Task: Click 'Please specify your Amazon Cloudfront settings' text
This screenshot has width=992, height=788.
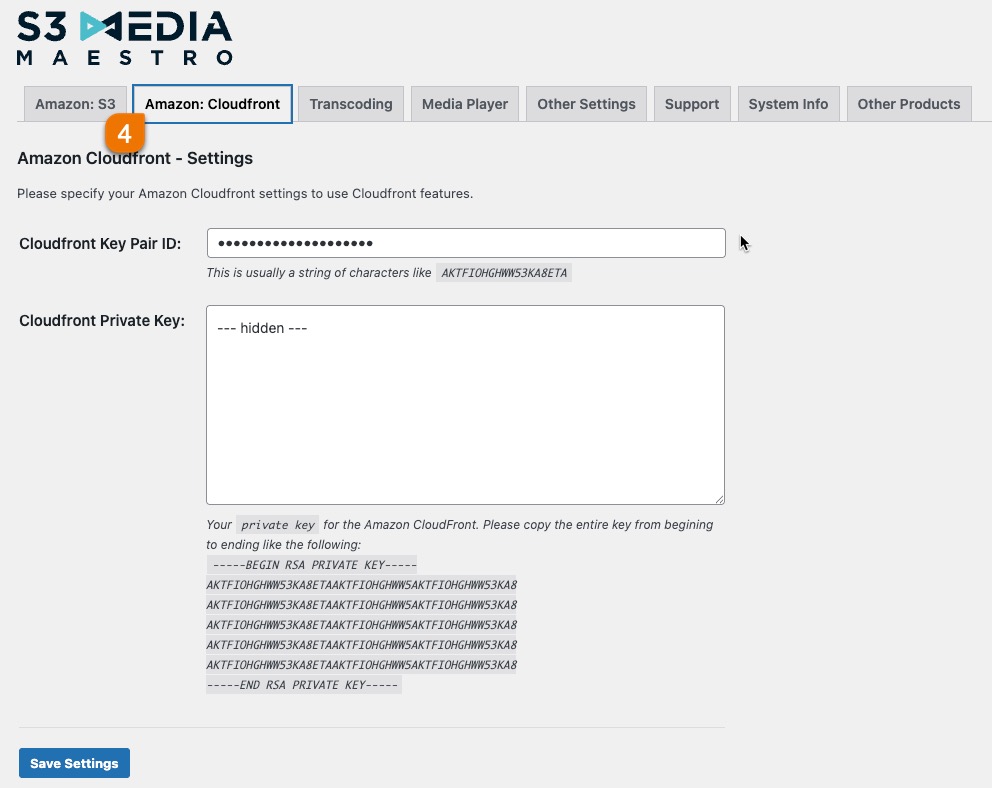Action: [x=245, y=194]
